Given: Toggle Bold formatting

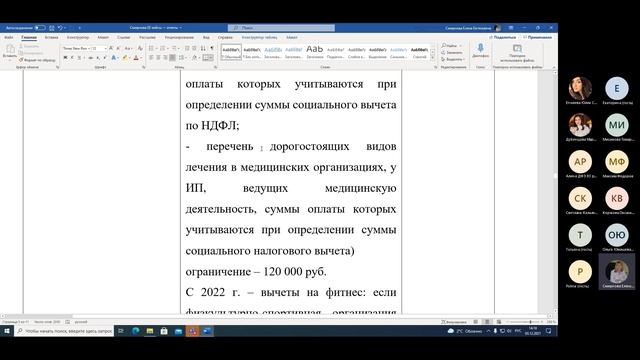Looking at the screenshot, I should (65, 58).
